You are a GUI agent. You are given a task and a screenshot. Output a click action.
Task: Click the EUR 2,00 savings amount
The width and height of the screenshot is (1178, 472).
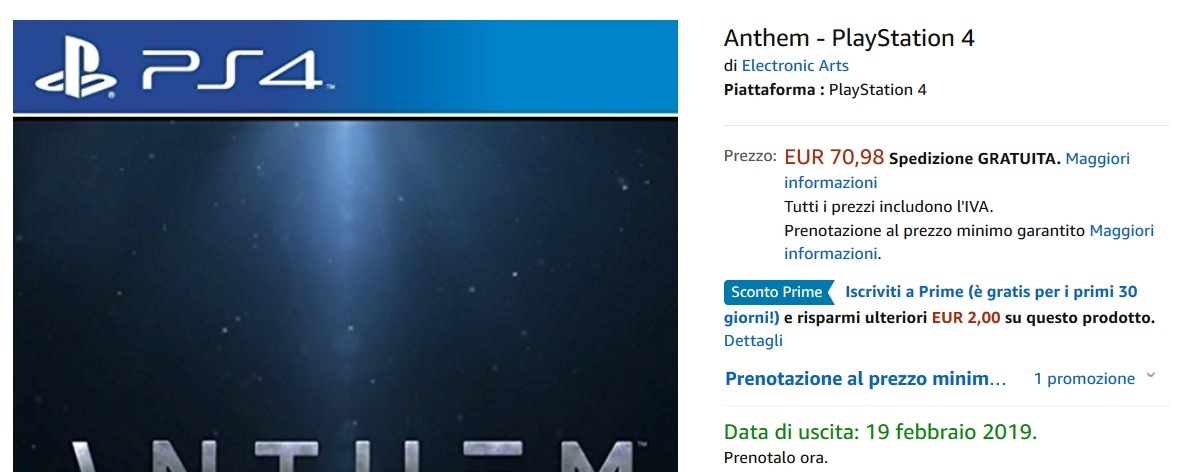tap(965, 318)
